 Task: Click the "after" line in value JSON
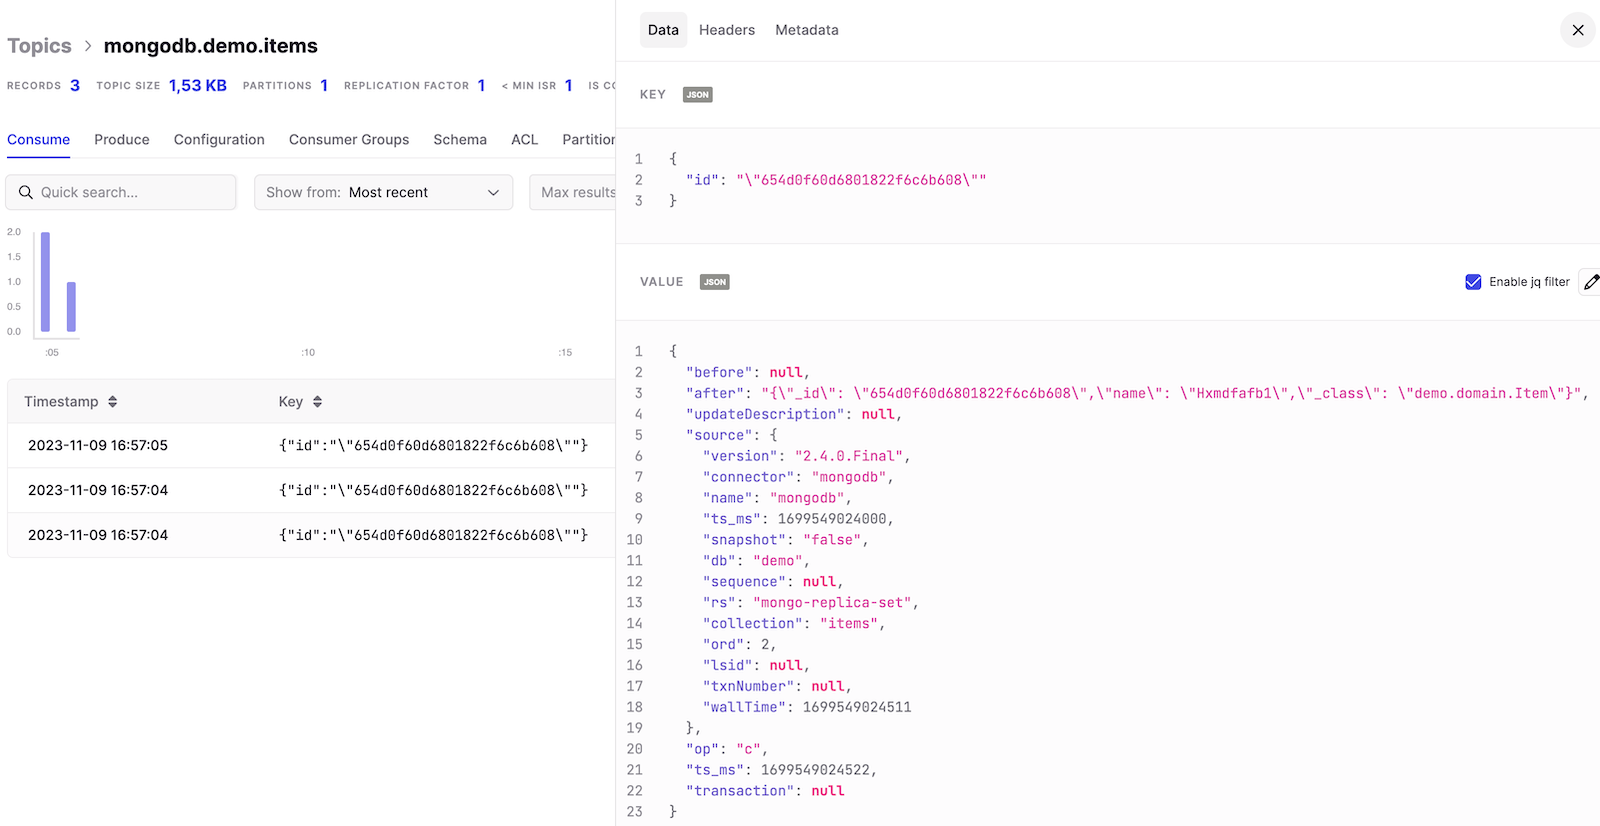1137,393
